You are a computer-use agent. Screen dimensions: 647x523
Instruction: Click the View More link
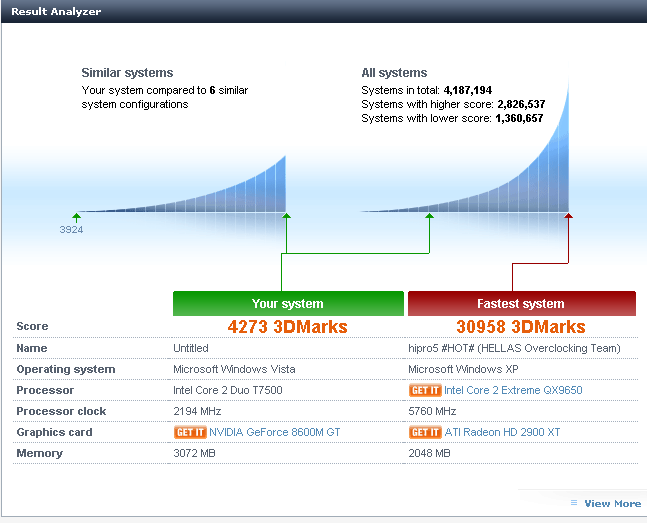[x=613, y=504]
